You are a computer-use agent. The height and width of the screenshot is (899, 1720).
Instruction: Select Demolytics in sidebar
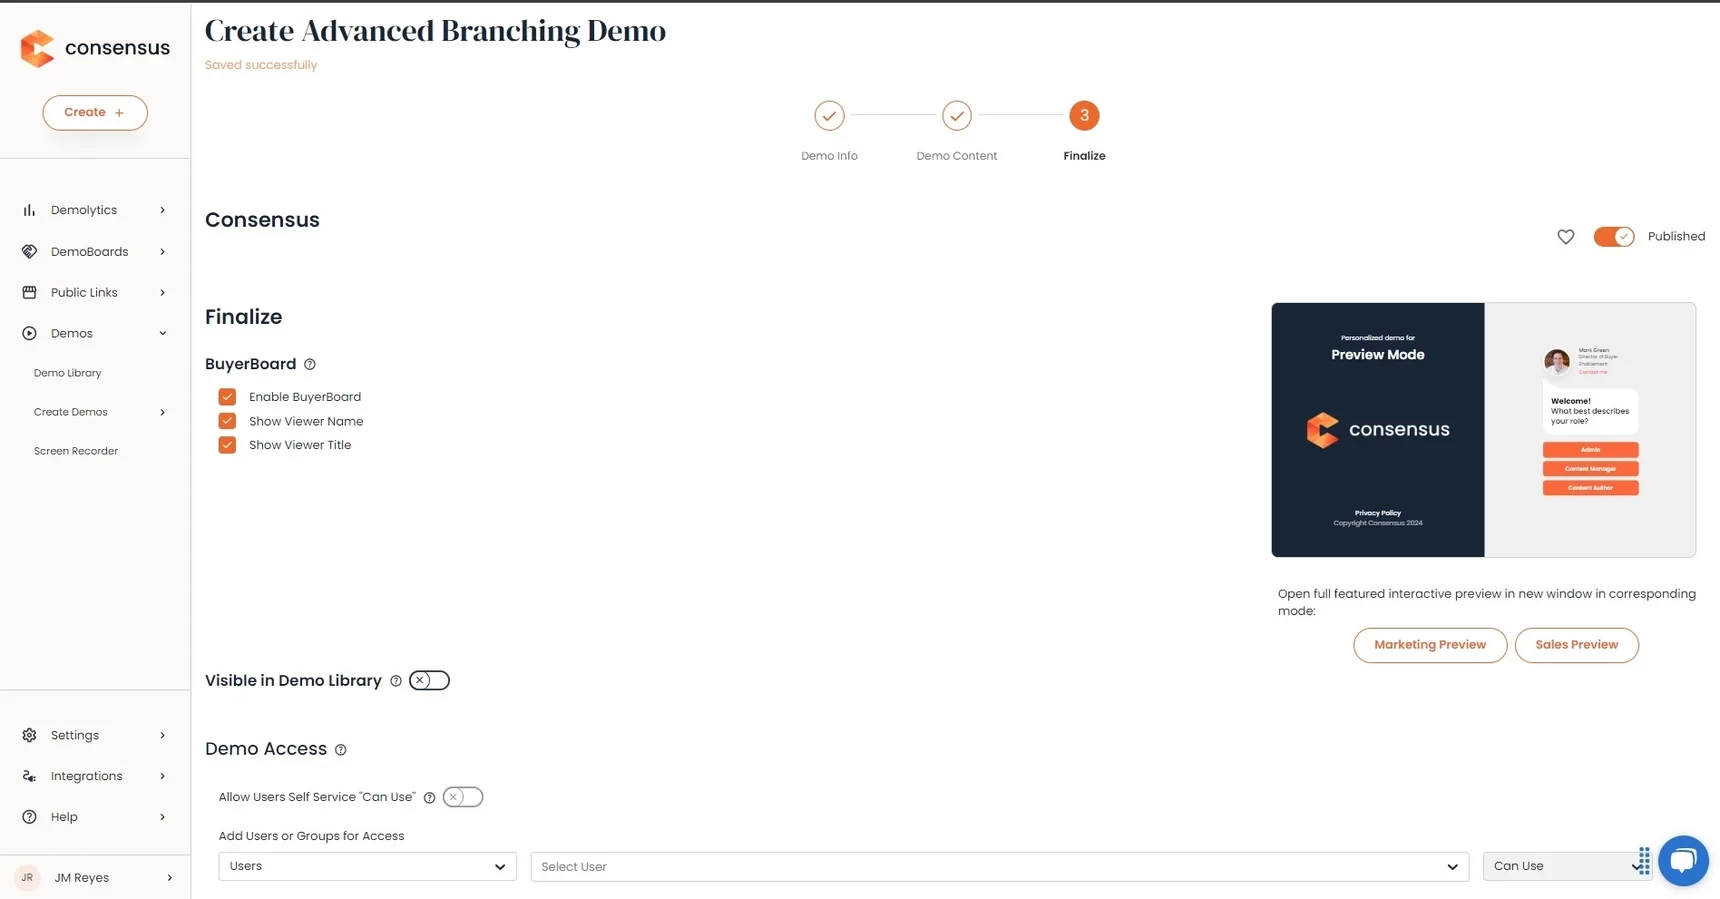[x=84, y=210]
